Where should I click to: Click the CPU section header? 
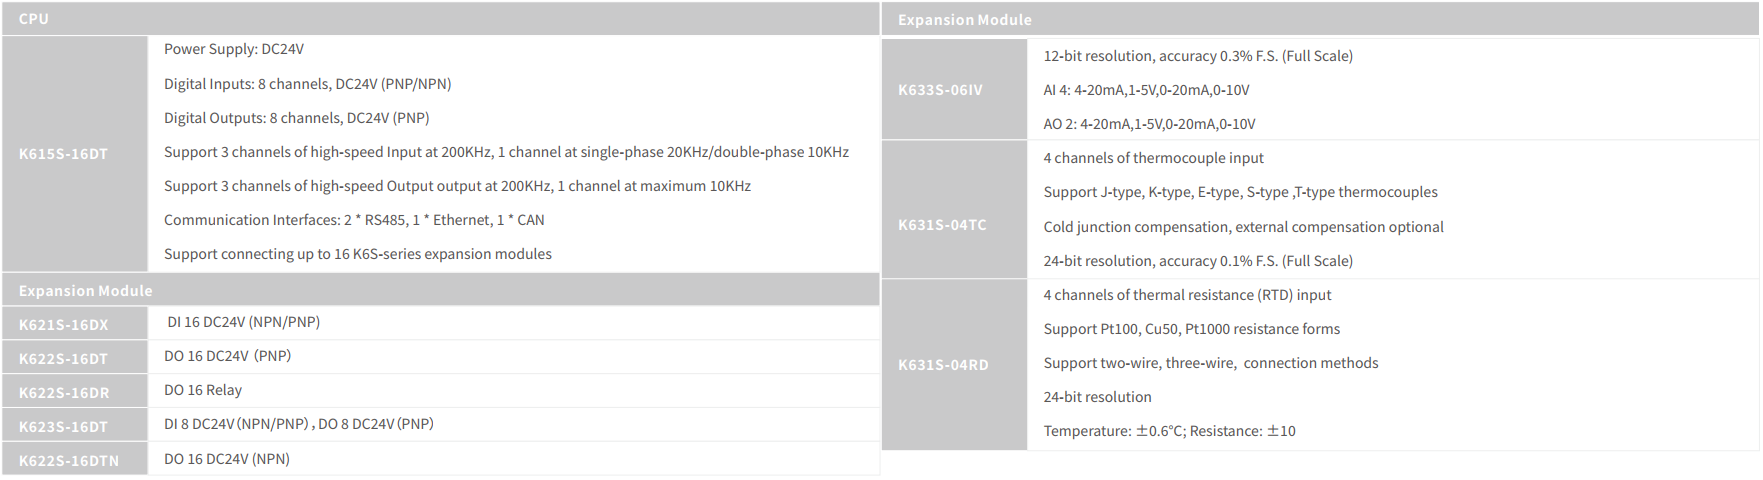pyautogui.click(x=34, y=19)
